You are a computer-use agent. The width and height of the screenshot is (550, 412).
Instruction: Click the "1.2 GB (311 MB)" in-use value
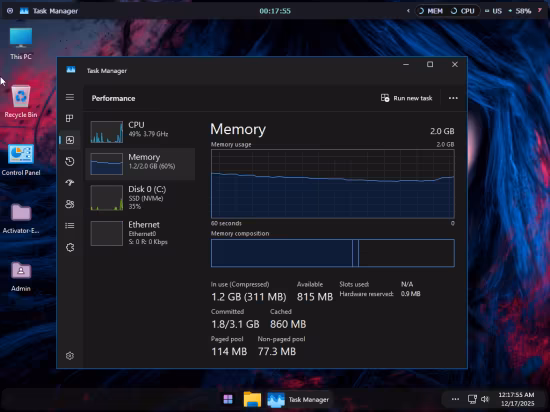click(x=248, y=297)
